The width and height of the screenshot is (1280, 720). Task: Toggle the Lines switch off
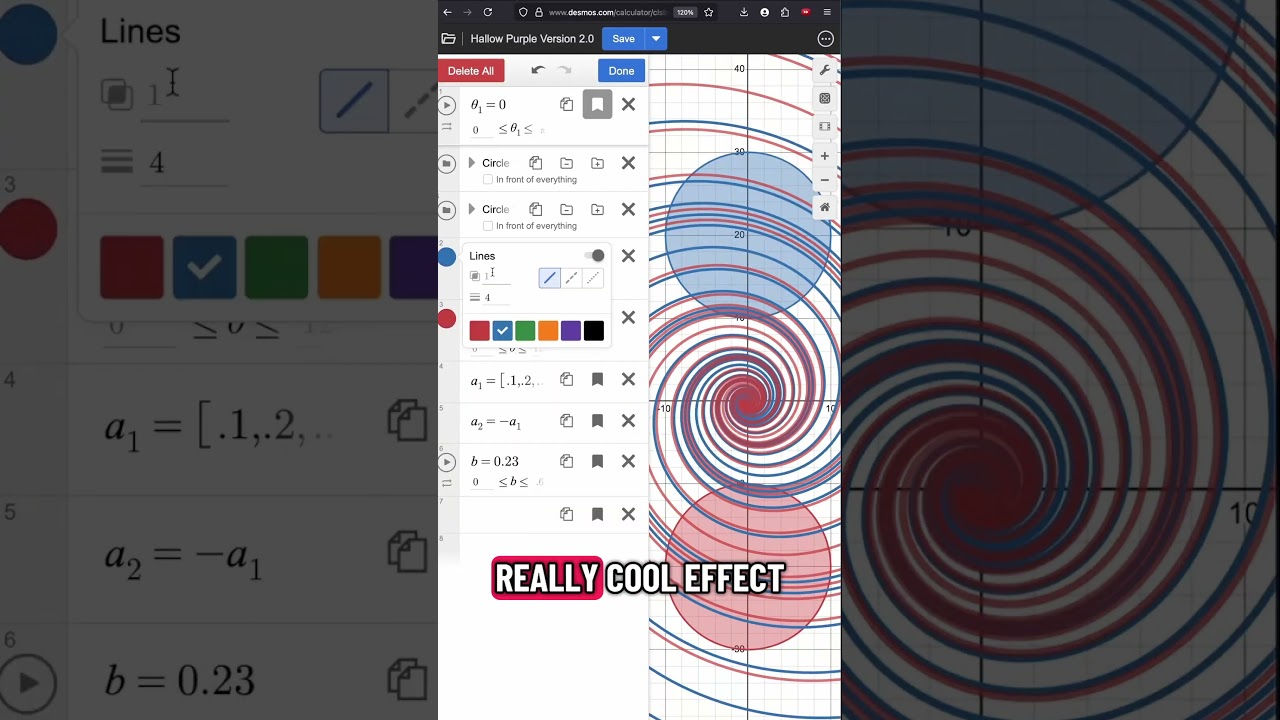click(x=595, y=256)
